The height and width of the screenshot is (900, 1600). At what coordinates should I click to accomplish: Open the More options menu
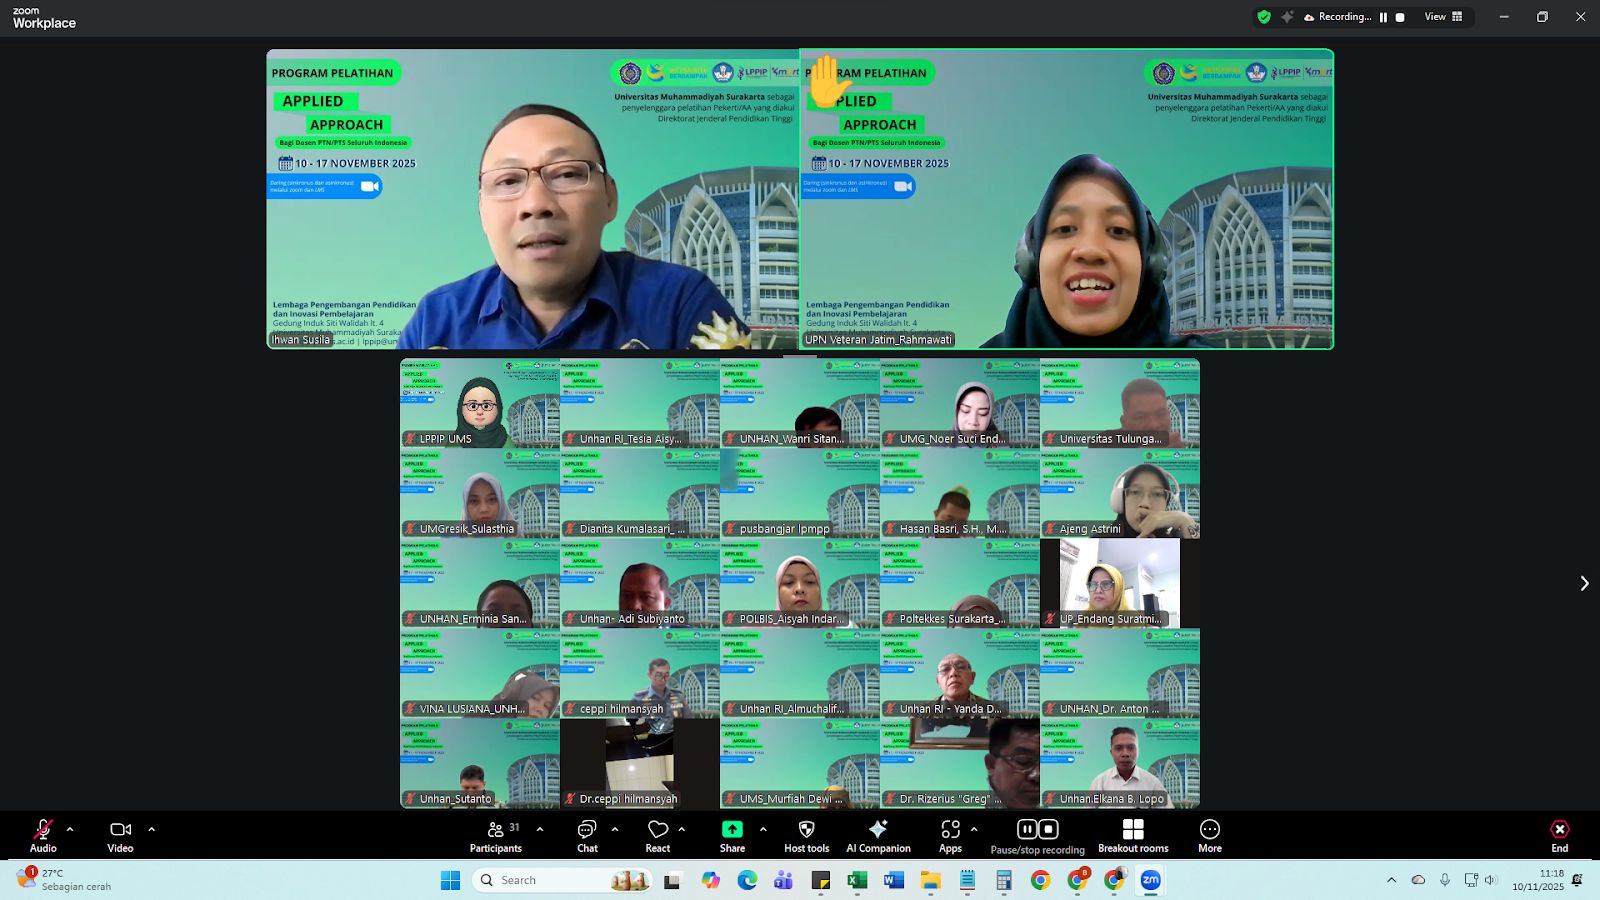[x=1210, y=836]
